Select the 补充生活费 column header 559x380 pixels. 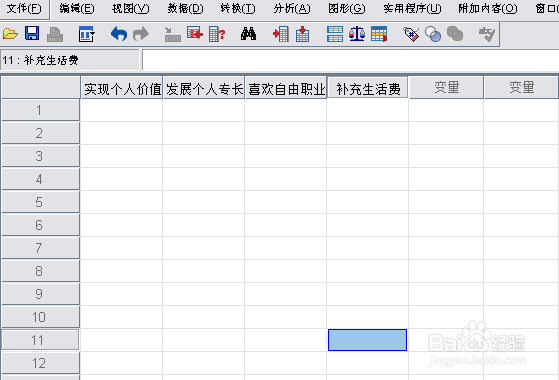click(368, 88)
